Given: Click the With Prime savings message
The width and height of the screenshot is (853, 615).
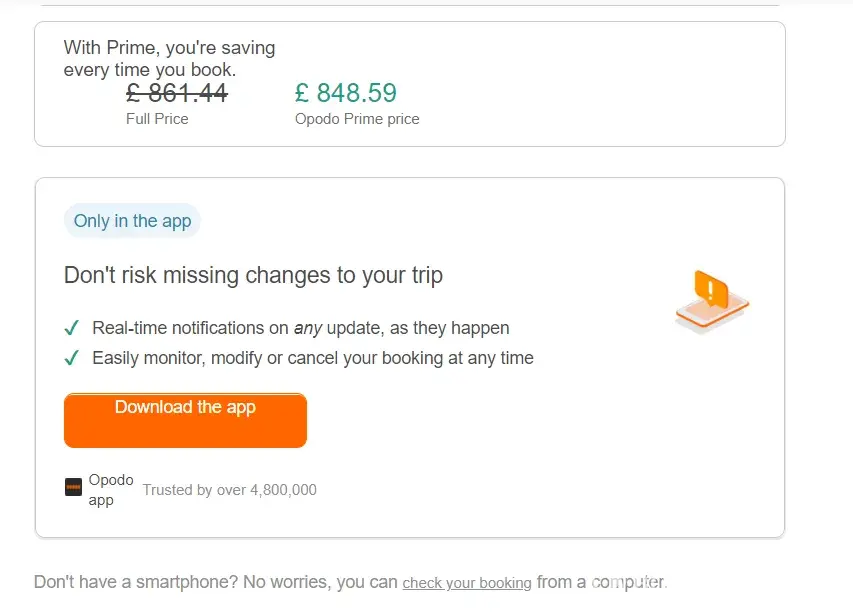Looking at the screenshot, I should coord(169,59).
